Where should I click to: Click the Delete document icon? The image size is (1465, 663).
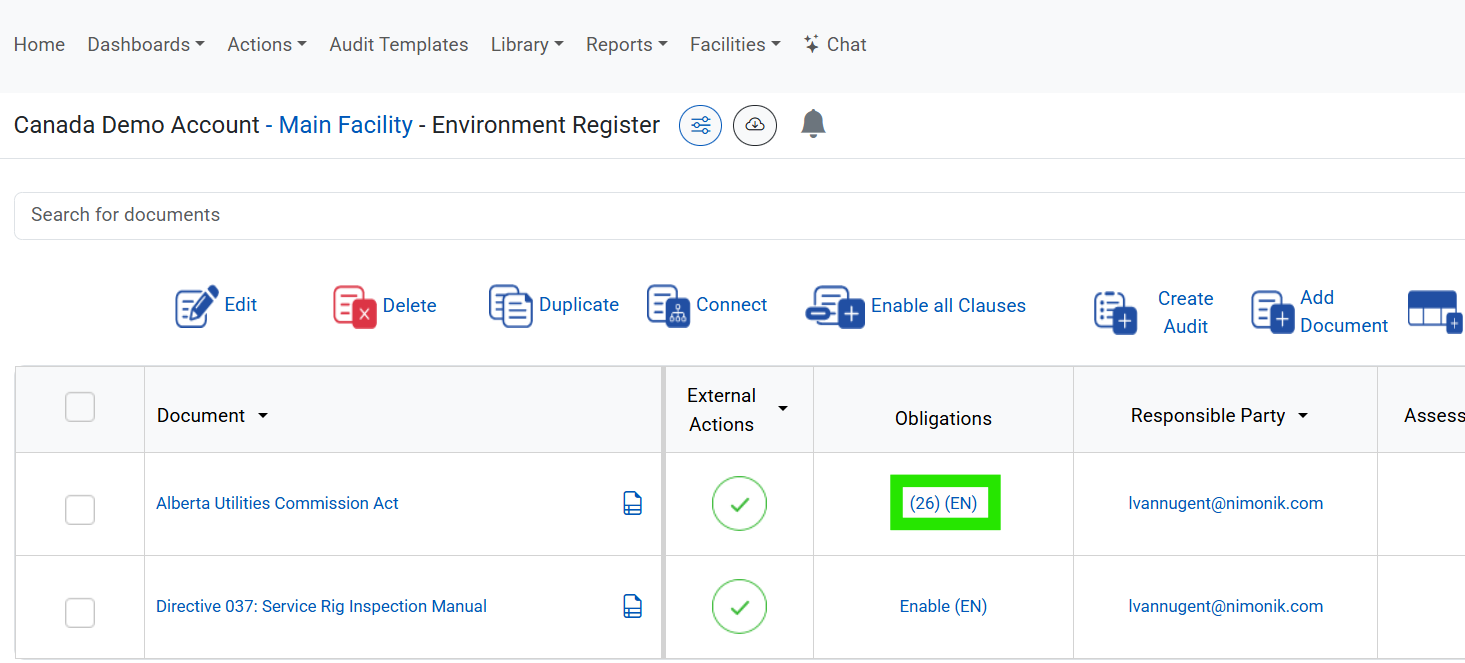[354, 306]
